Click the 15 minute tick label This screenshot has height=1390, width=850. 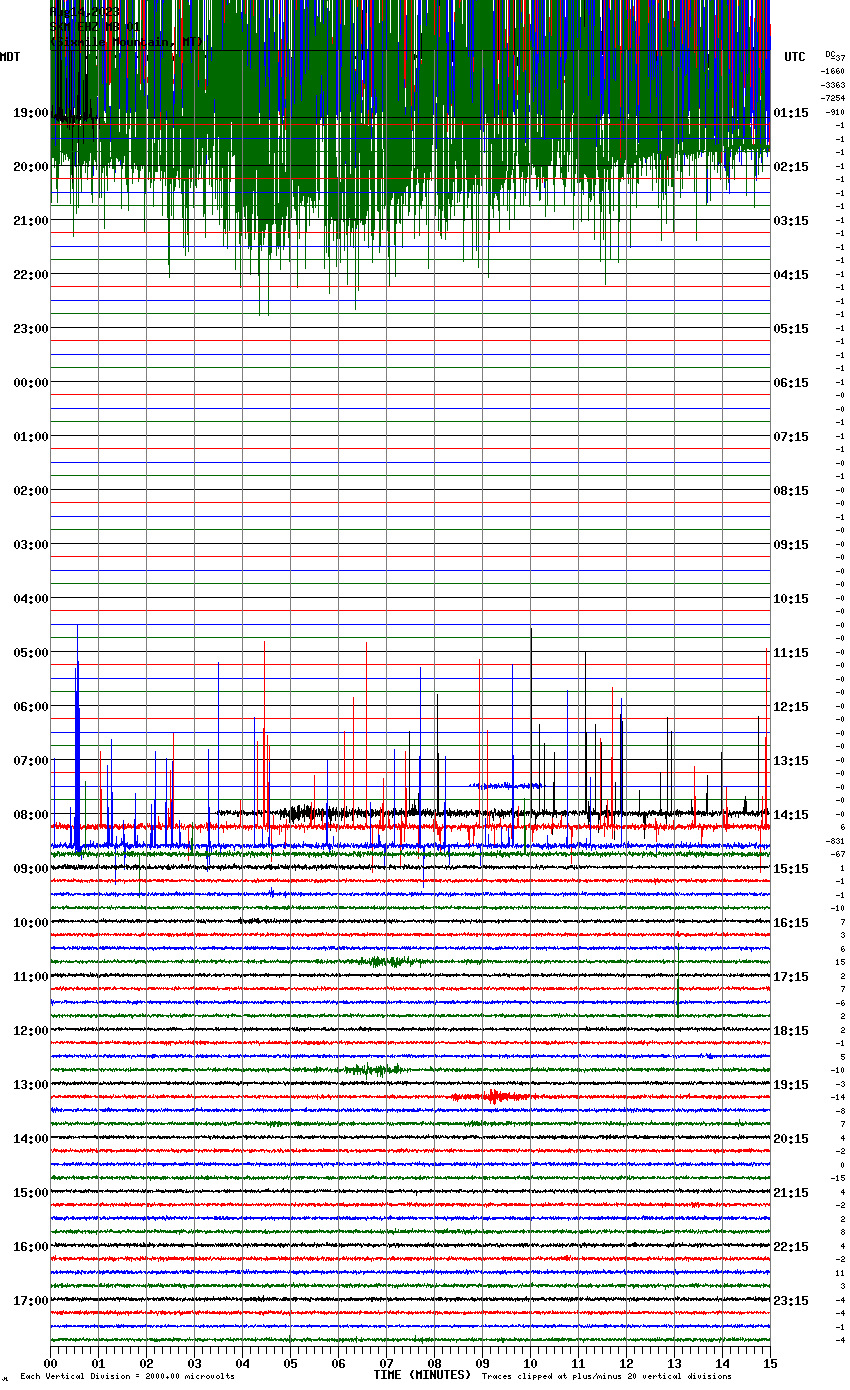tap(769, 1363)
